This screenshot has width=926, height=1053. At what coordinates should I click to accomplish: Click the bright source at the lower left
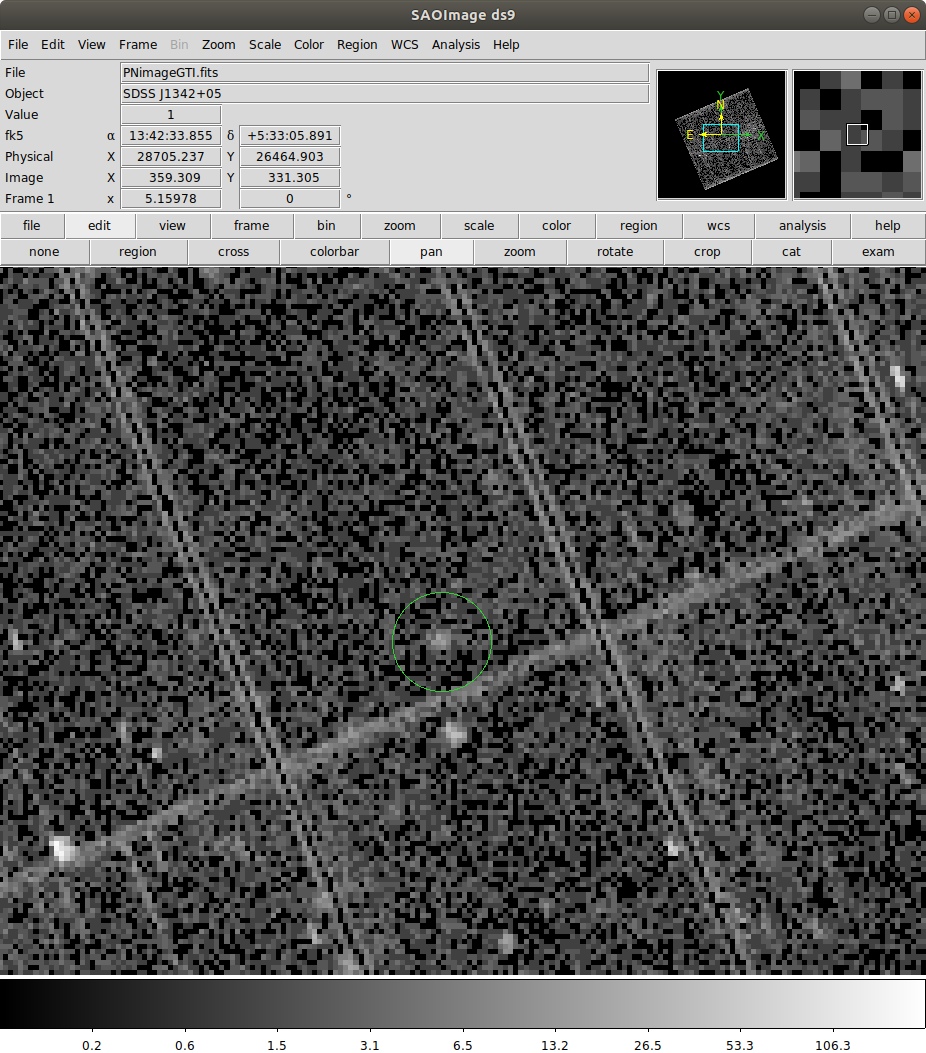coord(62,850)
